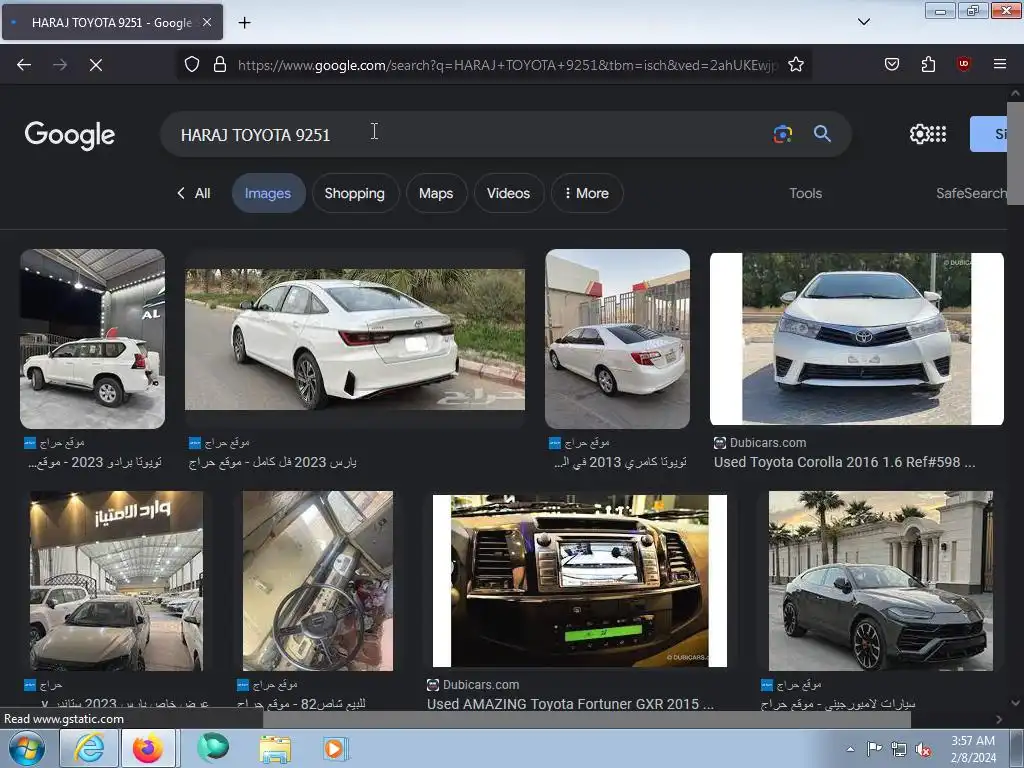Image resolution: width=1024 pixels, height=768 pixels.
Task: Click the network connection tray icon
Action: pos(899,749)
